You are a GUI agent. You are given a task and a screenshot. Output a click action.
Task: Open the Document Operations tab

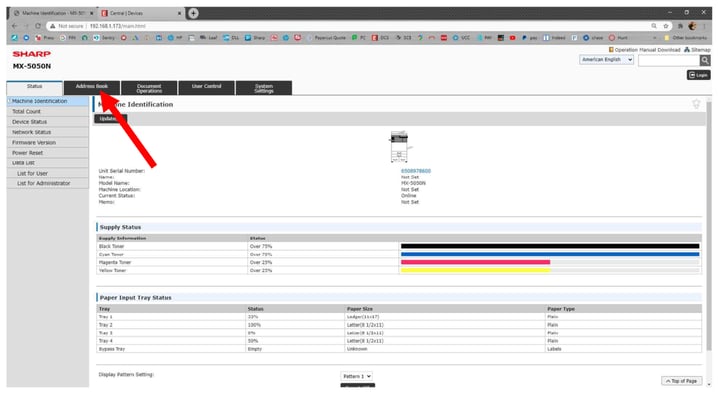pyautogui.click(x=149, y=87)
